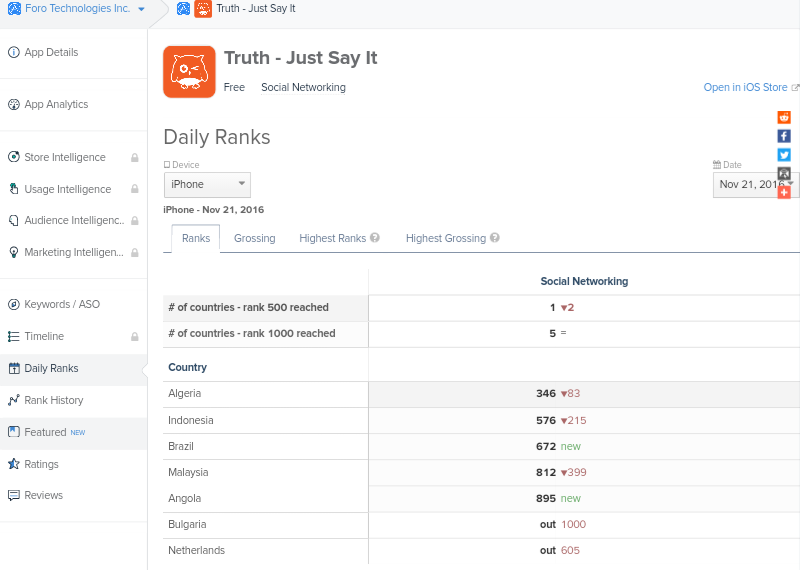Image resolution: width=800 pixels, height=570 pixels.
Task: Open the Rank History sidebar page
Action: click(x=54, y=400)
